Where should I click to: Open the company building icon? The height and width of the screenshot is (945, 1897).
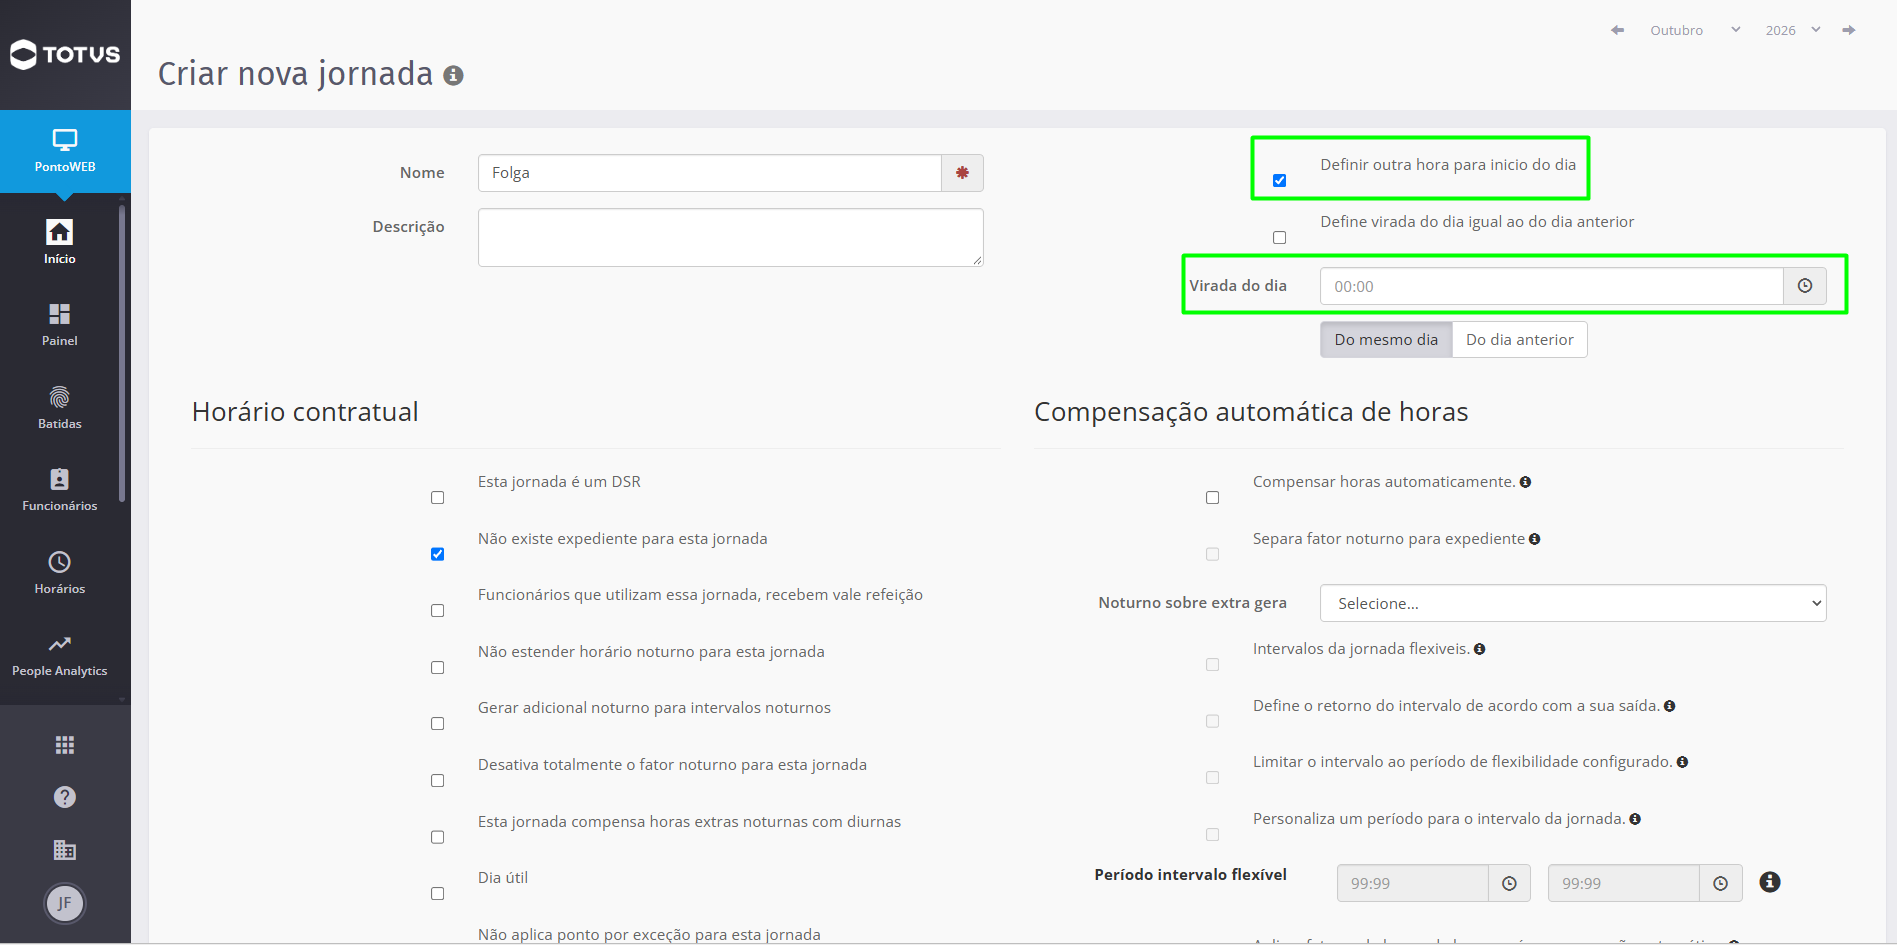pyautogui.click(x=65, y=850)
